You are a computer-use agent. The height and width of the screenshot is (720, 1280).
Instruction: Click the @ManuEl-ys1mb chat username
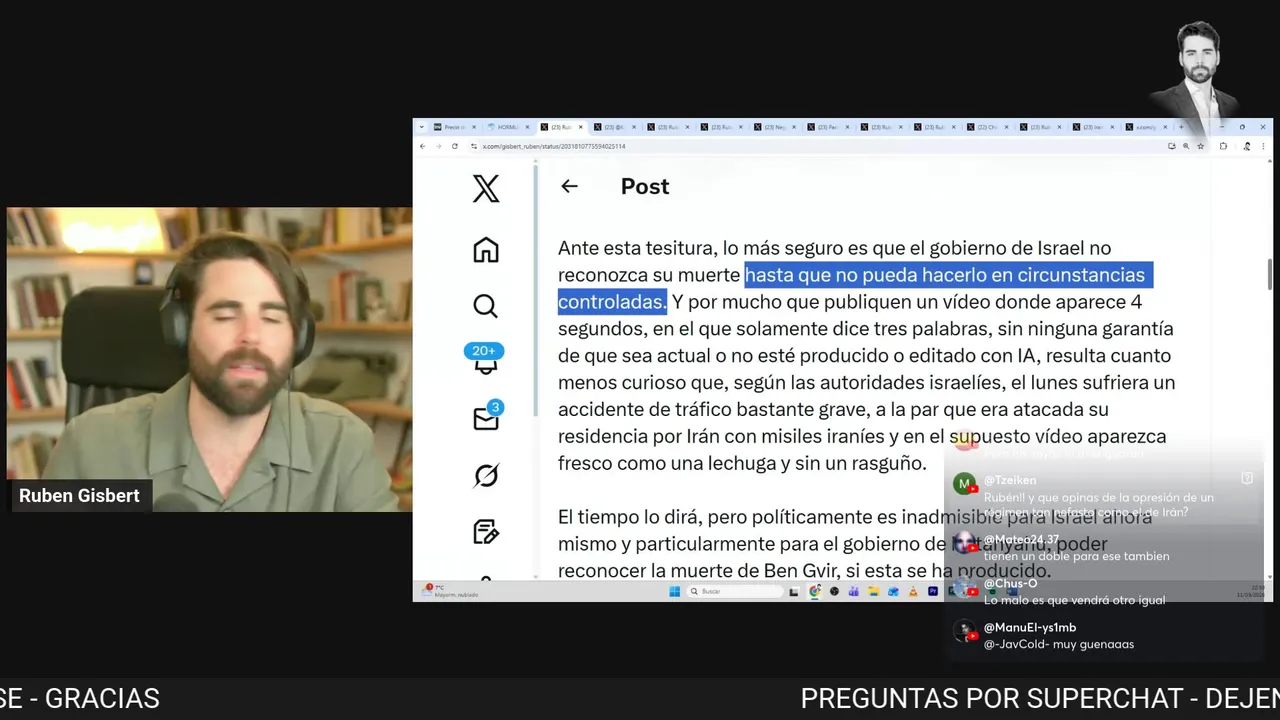pos(1030,628)
